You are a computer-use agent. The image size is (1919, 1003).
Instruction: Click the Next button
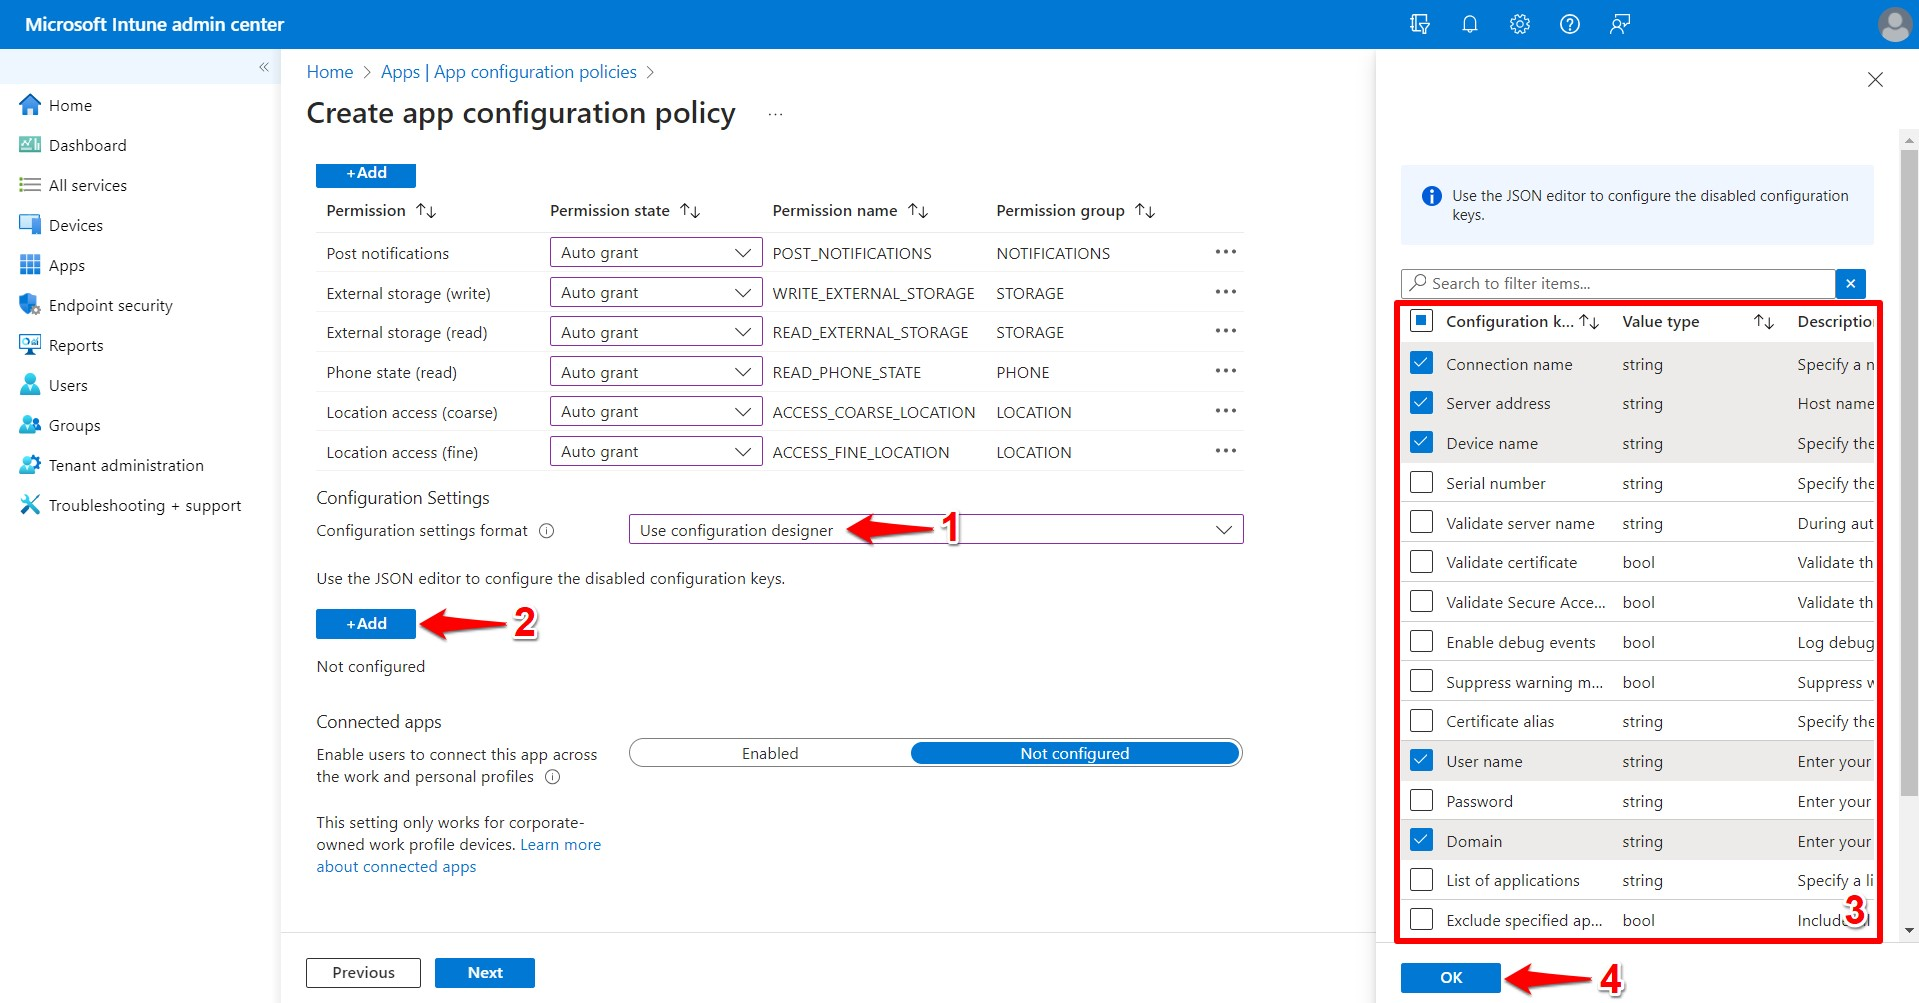coord(485,973)
